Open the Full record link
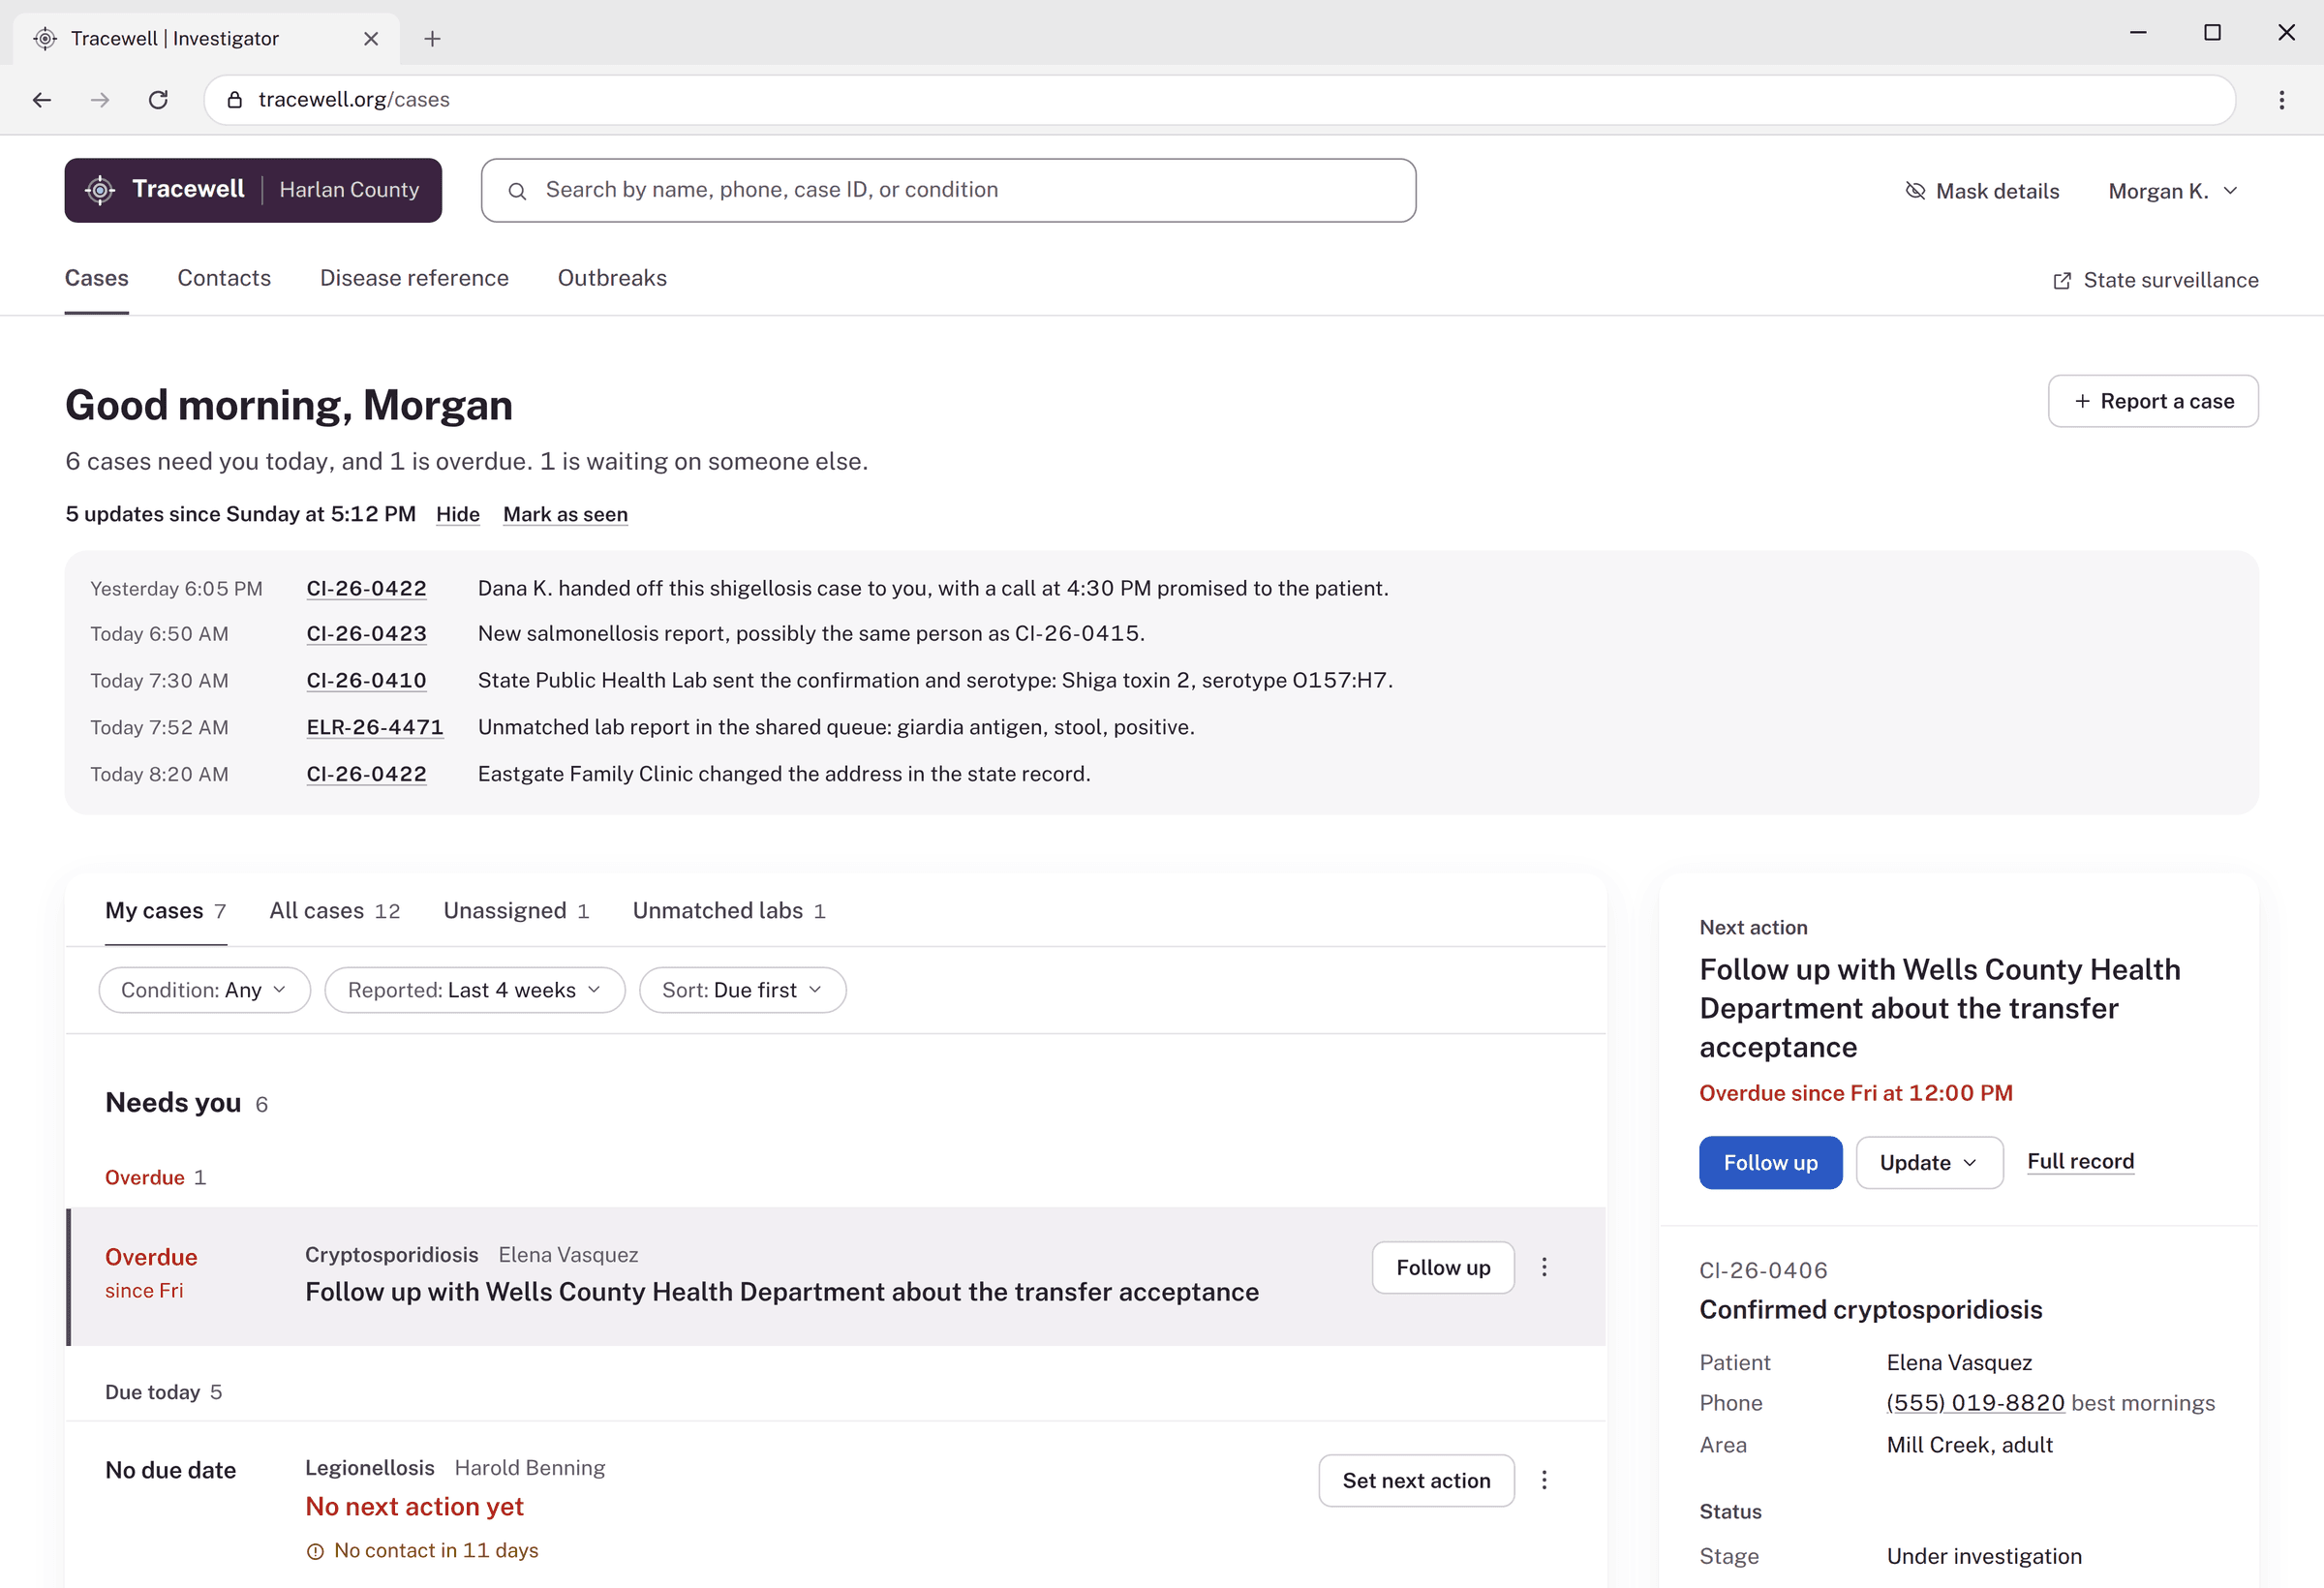Viewport: 2324px width, 1588px height. click(2080, 1161)
